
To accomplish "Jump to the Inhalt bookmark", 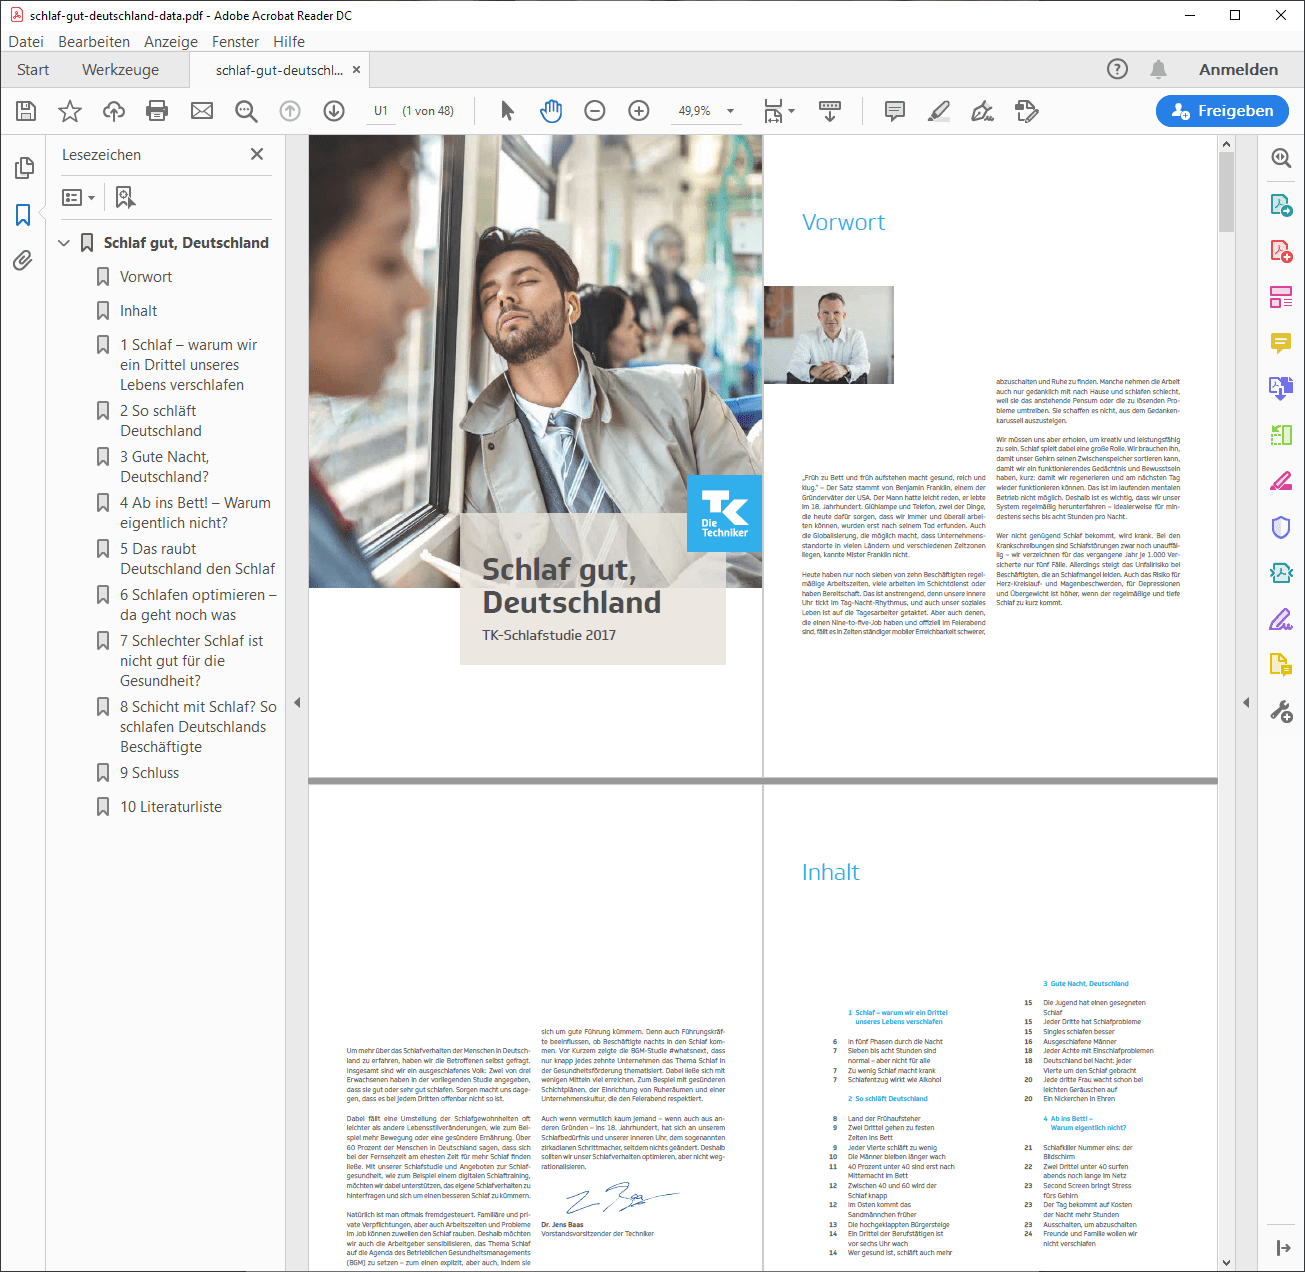I will point(139,311).
